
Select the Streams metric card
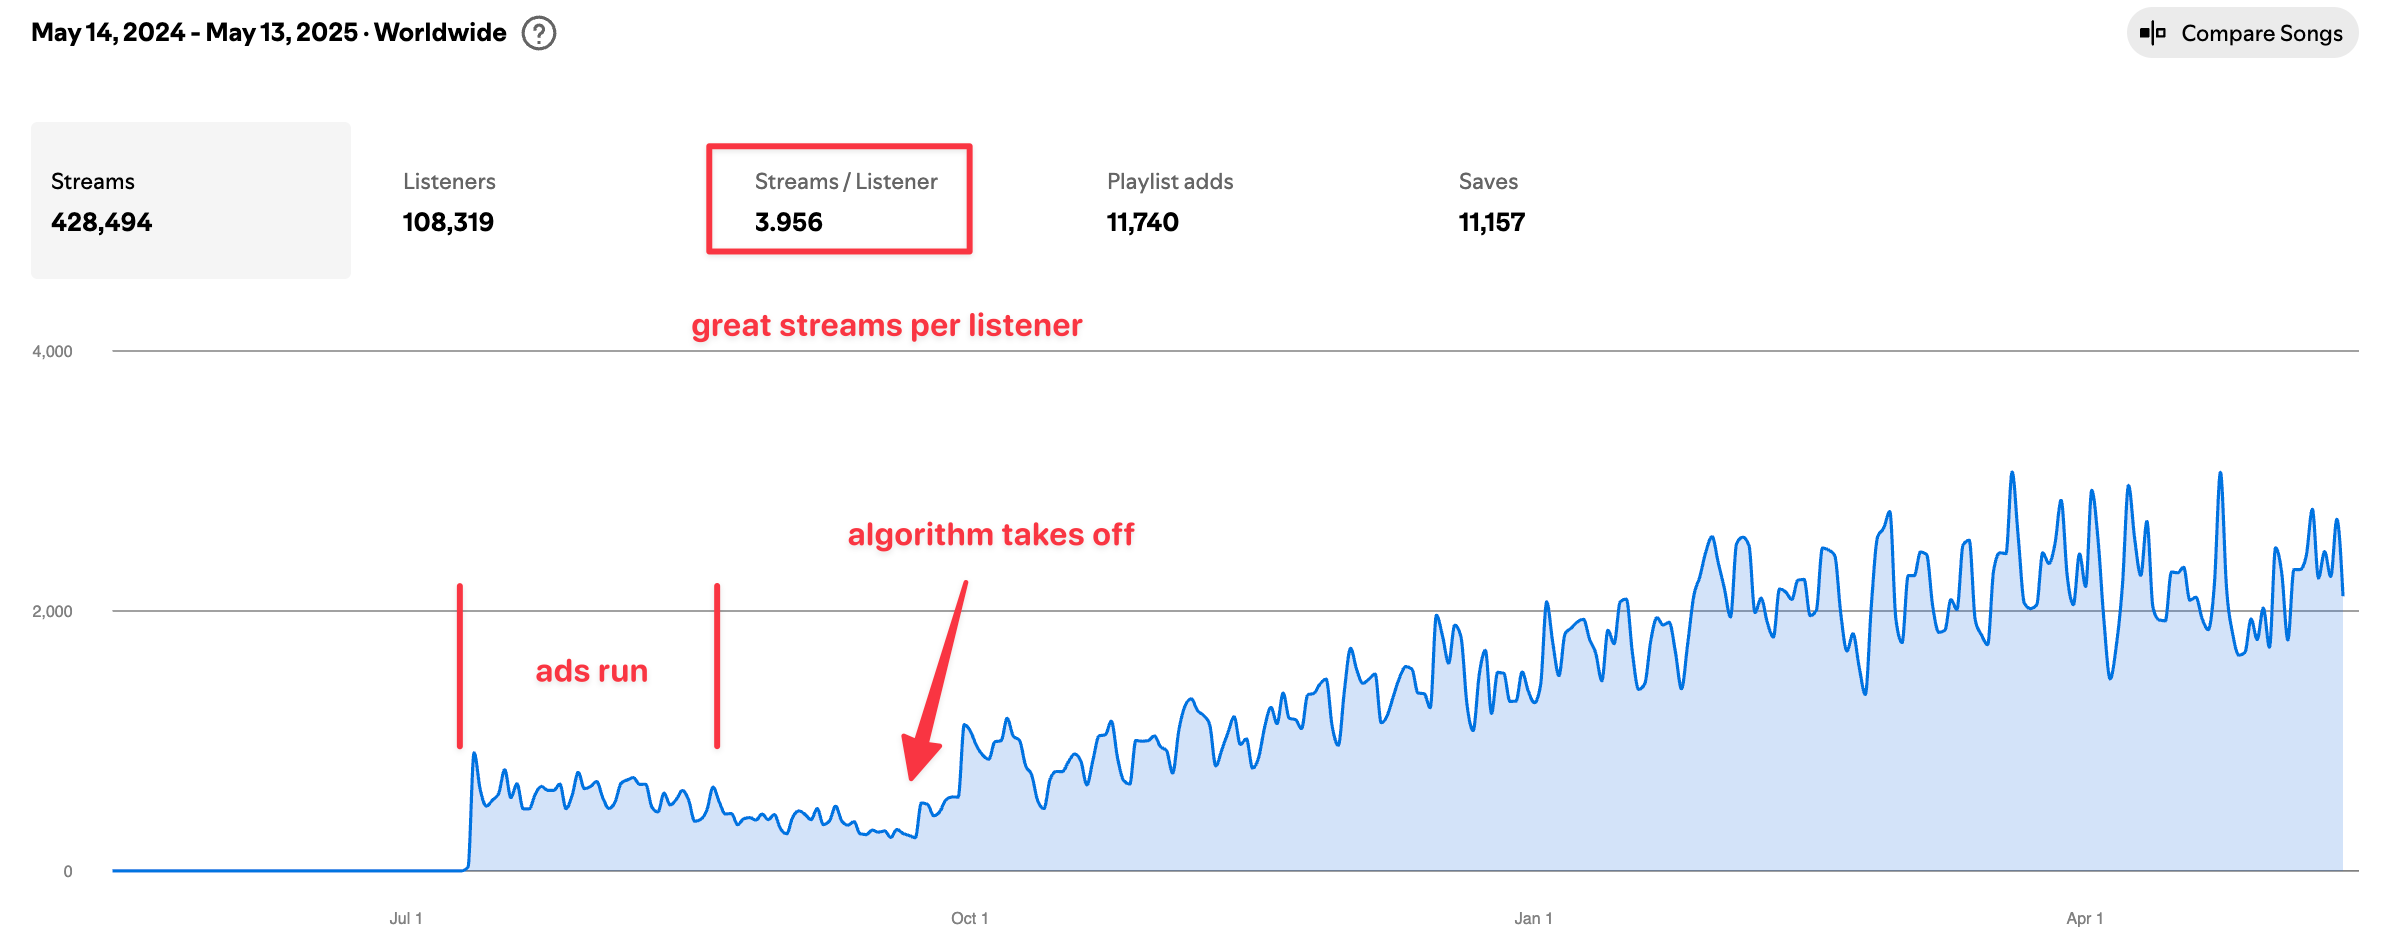(x=190, y=200)
